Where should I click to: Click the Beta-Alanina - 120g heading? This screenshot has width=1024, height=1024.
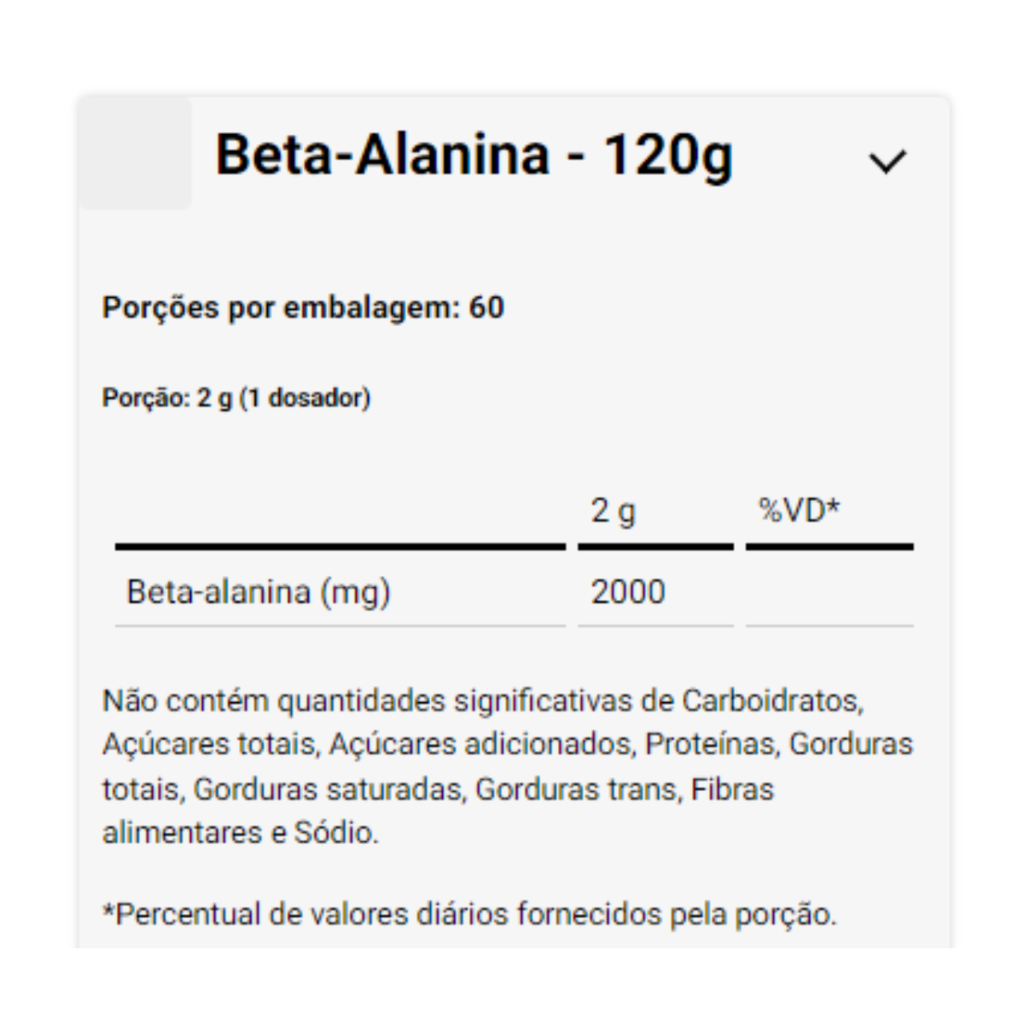pyautogui.click(x=474, y=155)
